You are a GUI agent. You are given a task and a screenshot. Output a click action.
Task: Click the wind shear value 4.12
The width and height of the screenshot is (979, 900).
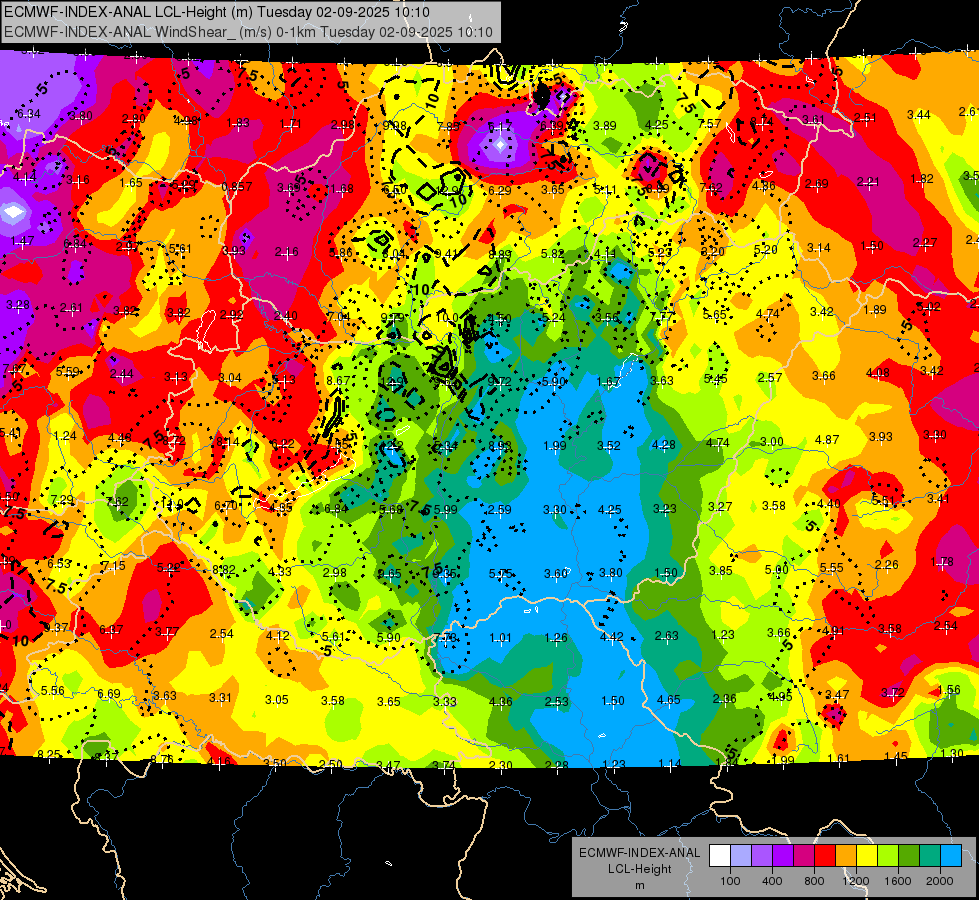(277, 635)
